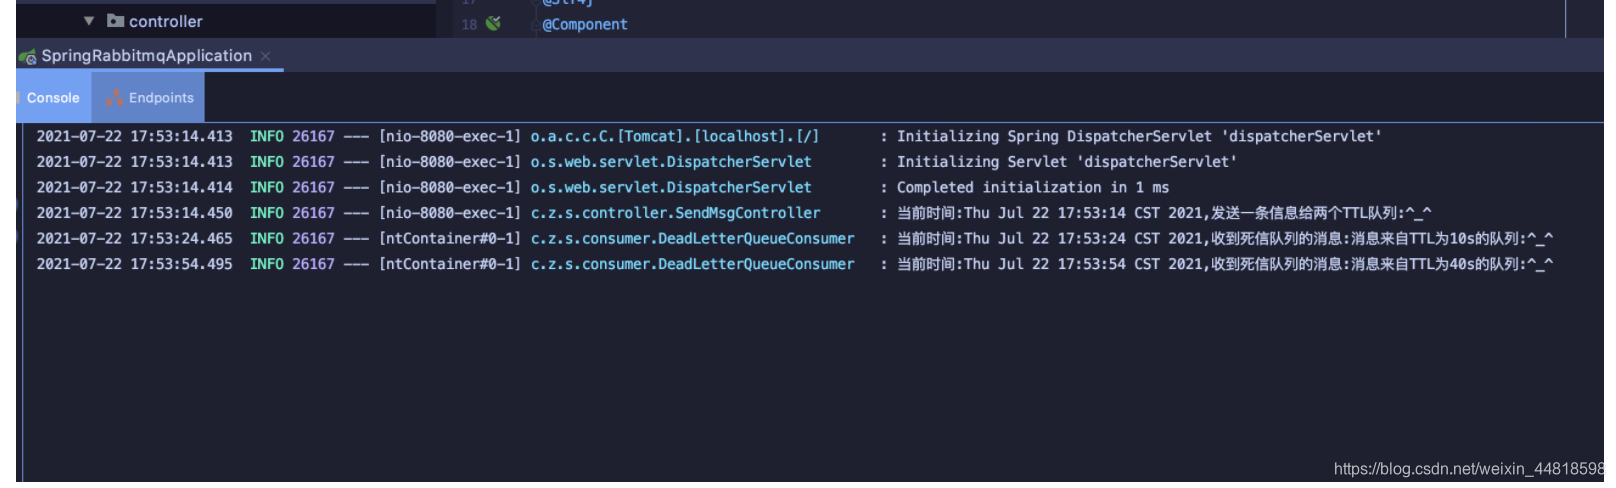Click the log text "Completed initialization in 1 ms"
The width and height of the screenshot is (1616, 488).
pyautogui.click(x=1033, y=187)
